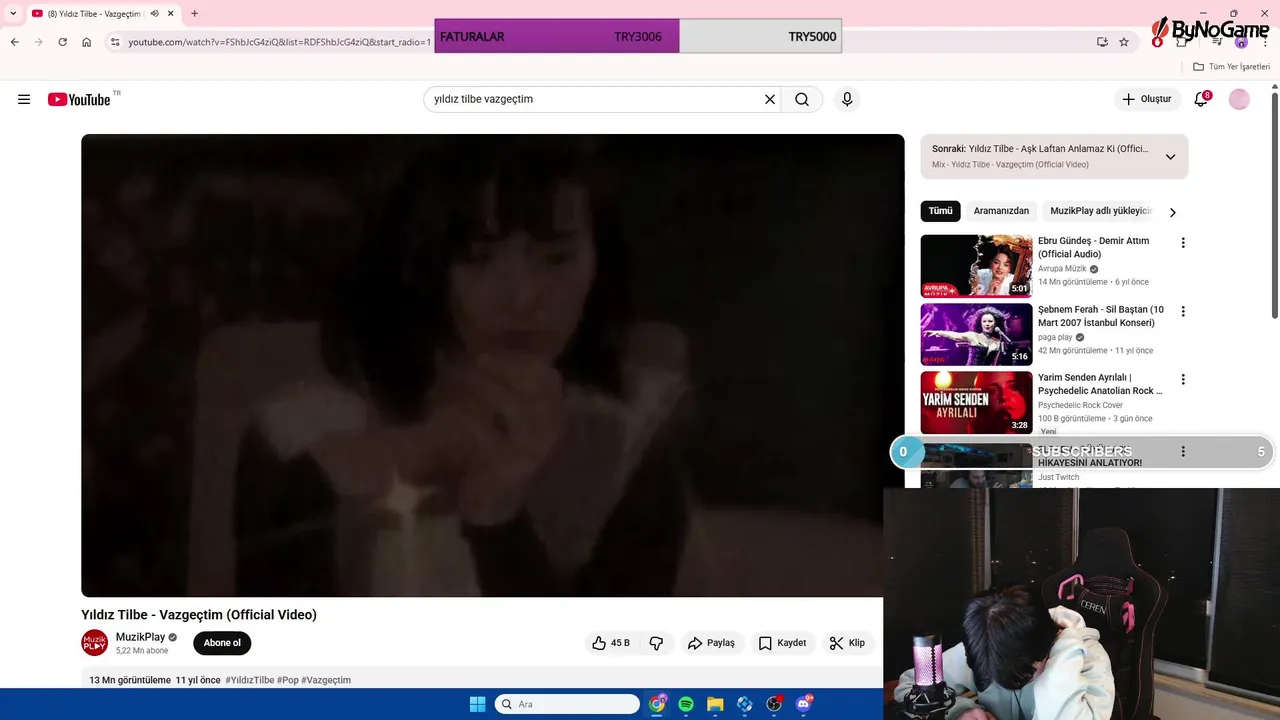
Task: Start voice search with the microphone
Action: (847, 99)
